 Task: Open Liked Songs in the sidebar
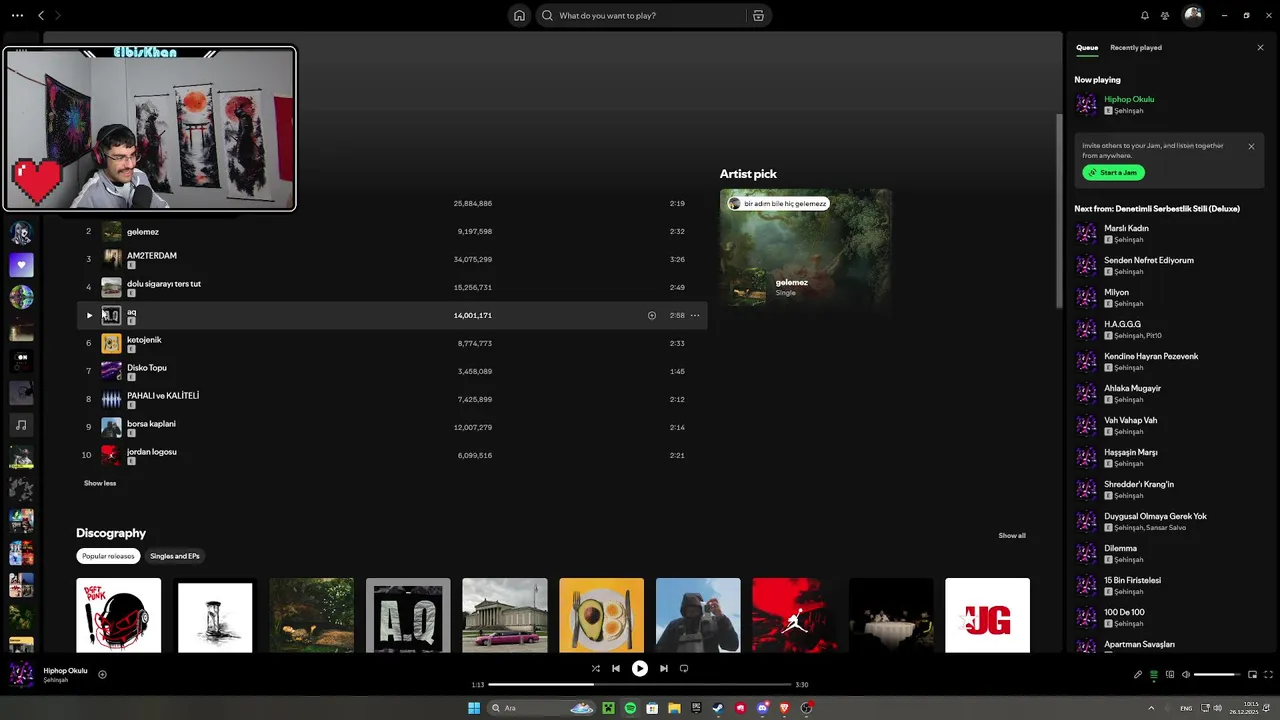click(x=21, y=265)
